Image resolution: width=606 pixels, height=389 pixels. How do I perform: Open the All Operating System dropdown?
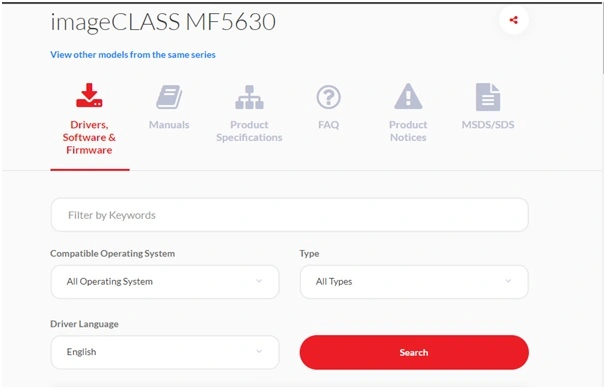coord(165,282)
